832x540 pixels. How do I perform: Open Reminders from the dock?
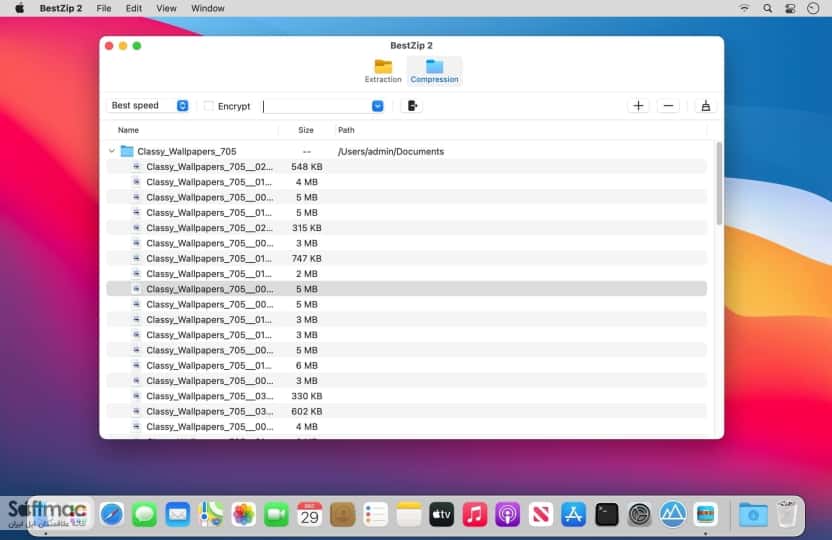pyautogui.click(x=376, y=514)
